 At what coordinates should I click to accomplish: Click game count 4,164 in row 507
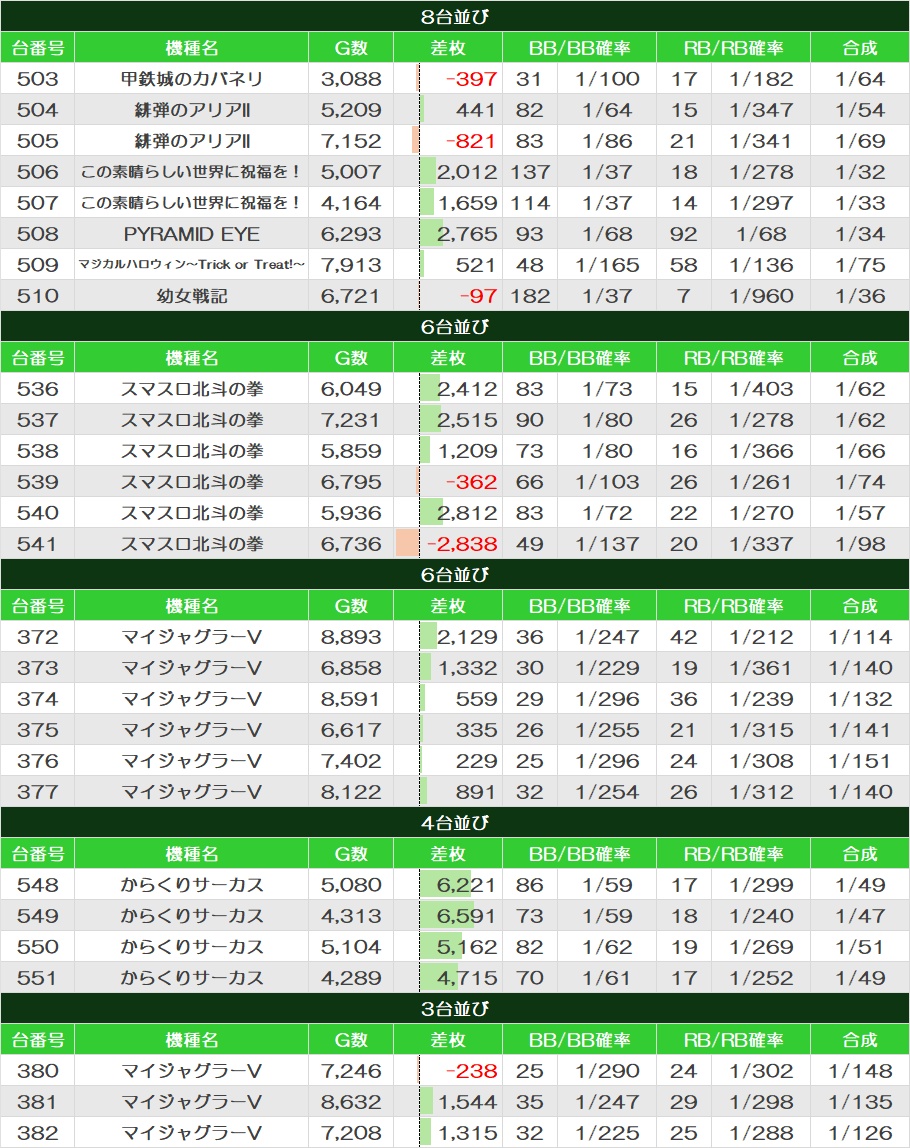pyautogui.click(x=351, y=203)
